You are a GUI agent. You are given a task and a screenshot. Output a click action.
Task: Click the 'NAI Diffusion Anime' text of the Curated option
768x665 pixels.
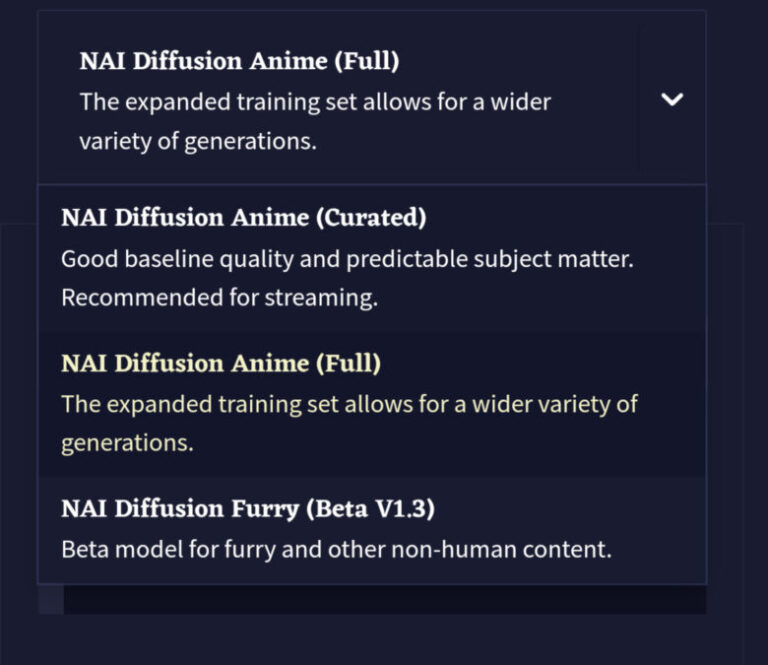pos(183,217)
